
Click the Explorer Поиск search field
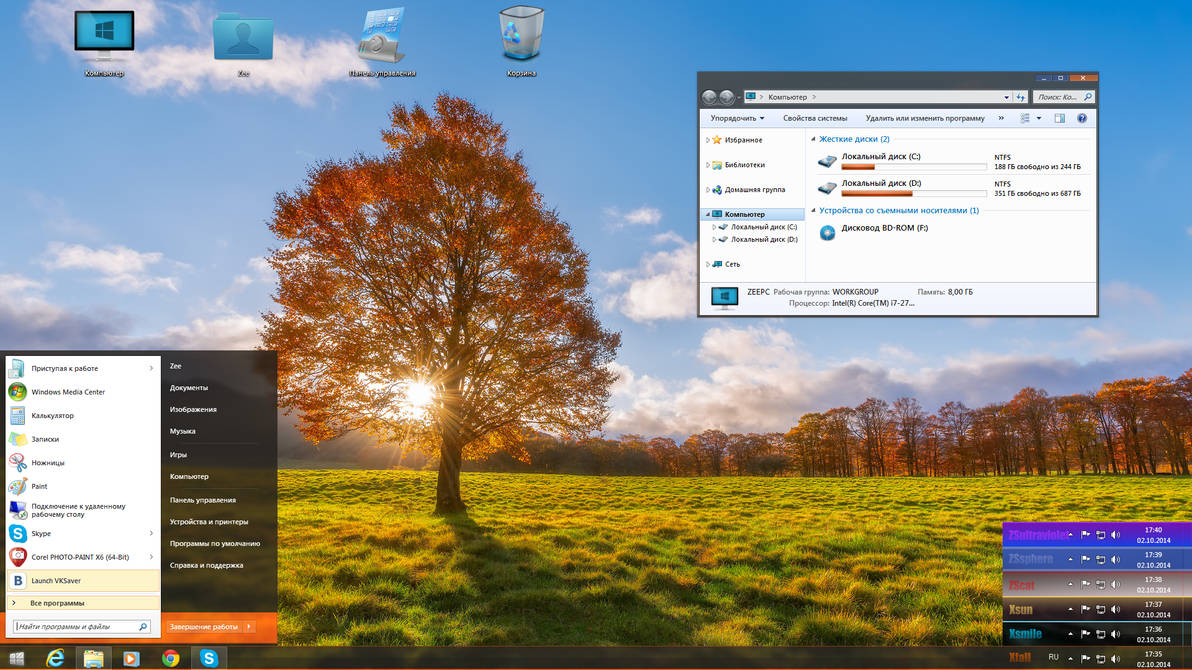coord(1064,97)
